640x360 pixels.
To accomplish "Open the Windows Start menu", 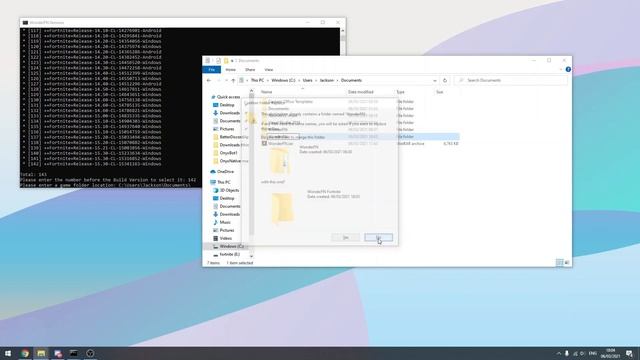I will [8, 353].
